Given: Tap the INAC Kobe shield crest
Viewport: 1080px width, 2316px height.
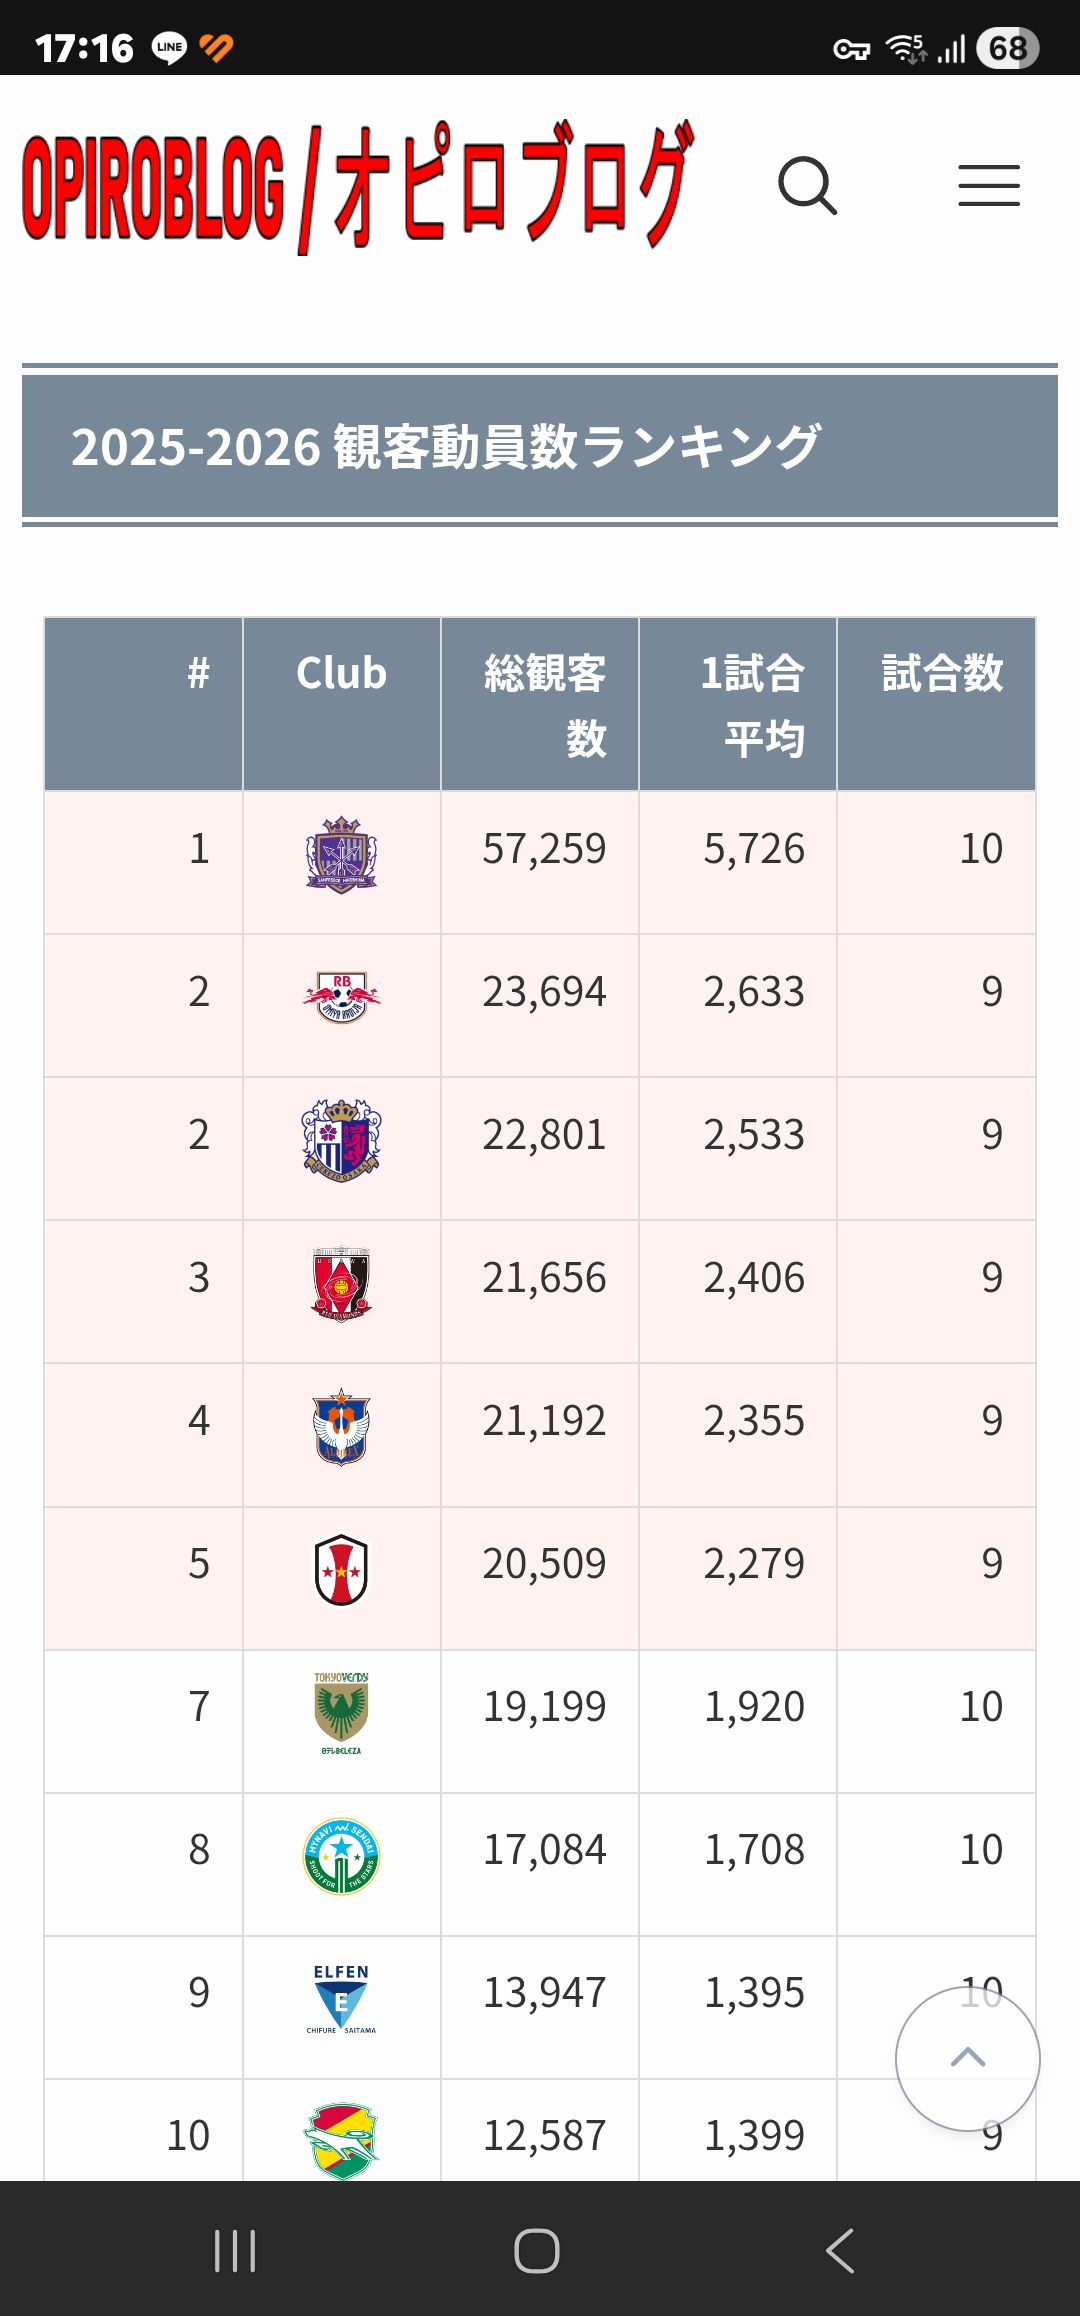Looking at the screenshot, I should coord(341,1570).
